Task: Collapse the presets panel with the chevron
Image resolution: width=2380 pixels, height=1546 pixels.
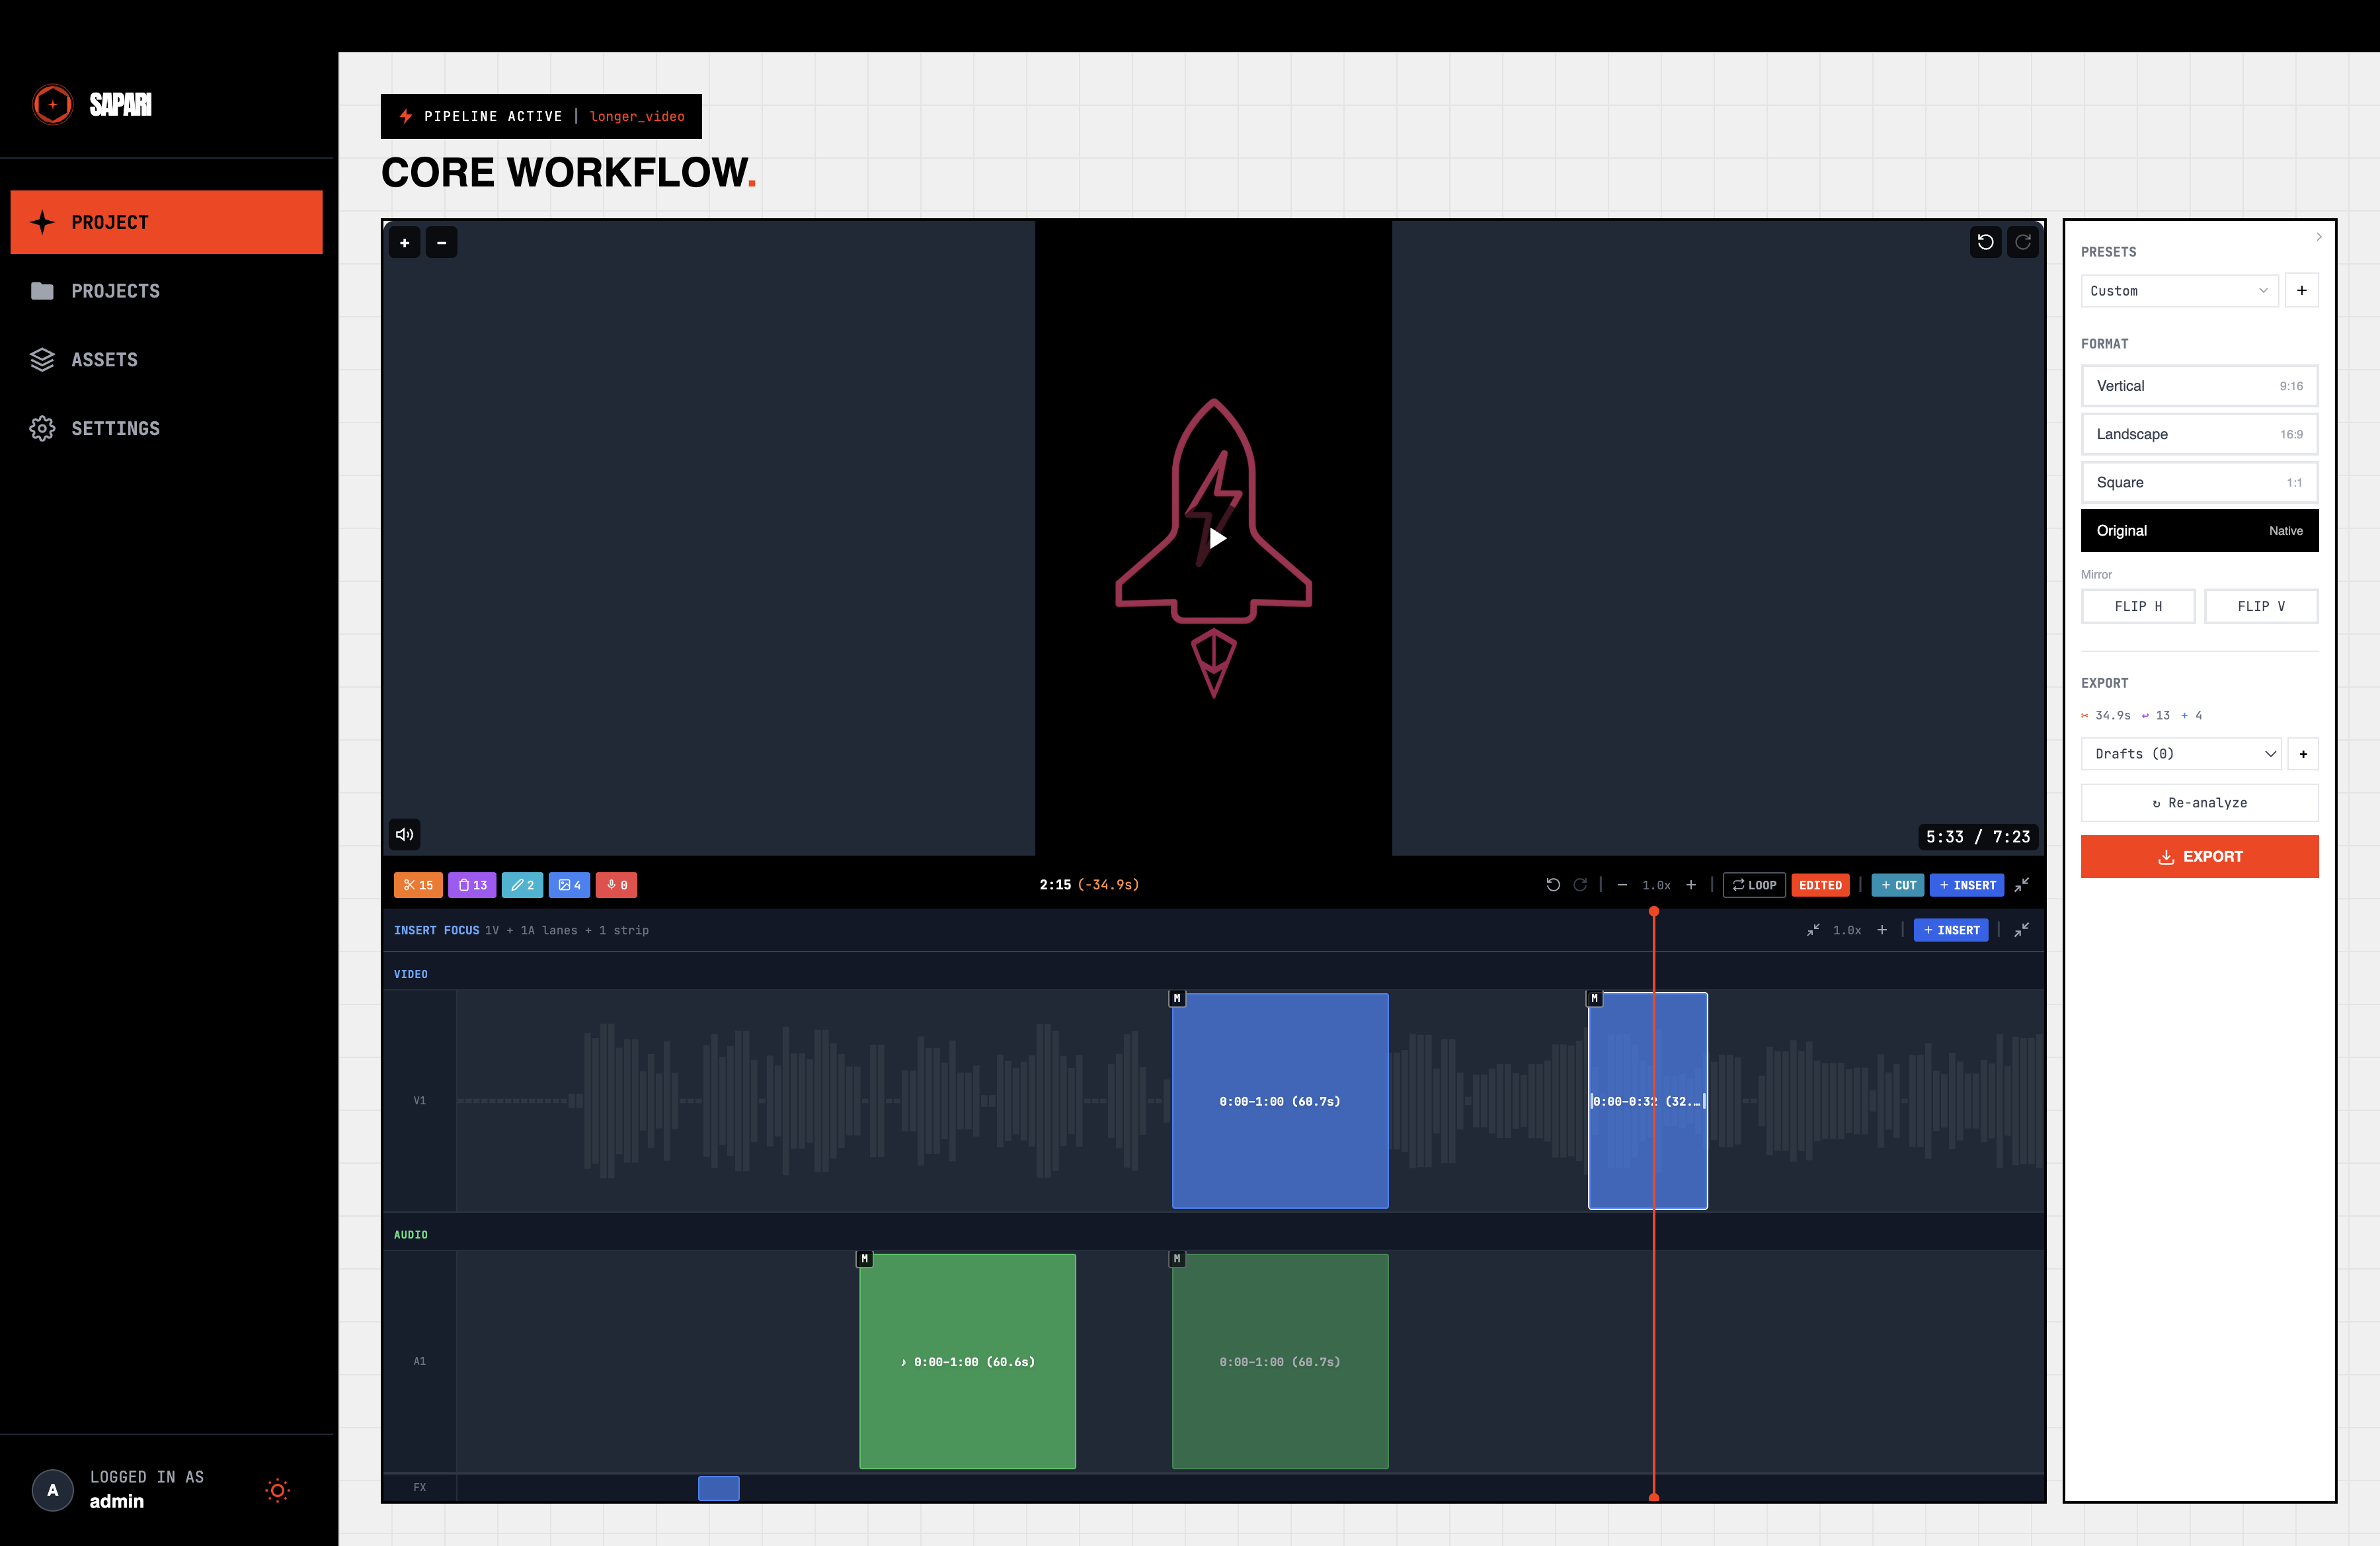Action: (x=2319, y=236)
